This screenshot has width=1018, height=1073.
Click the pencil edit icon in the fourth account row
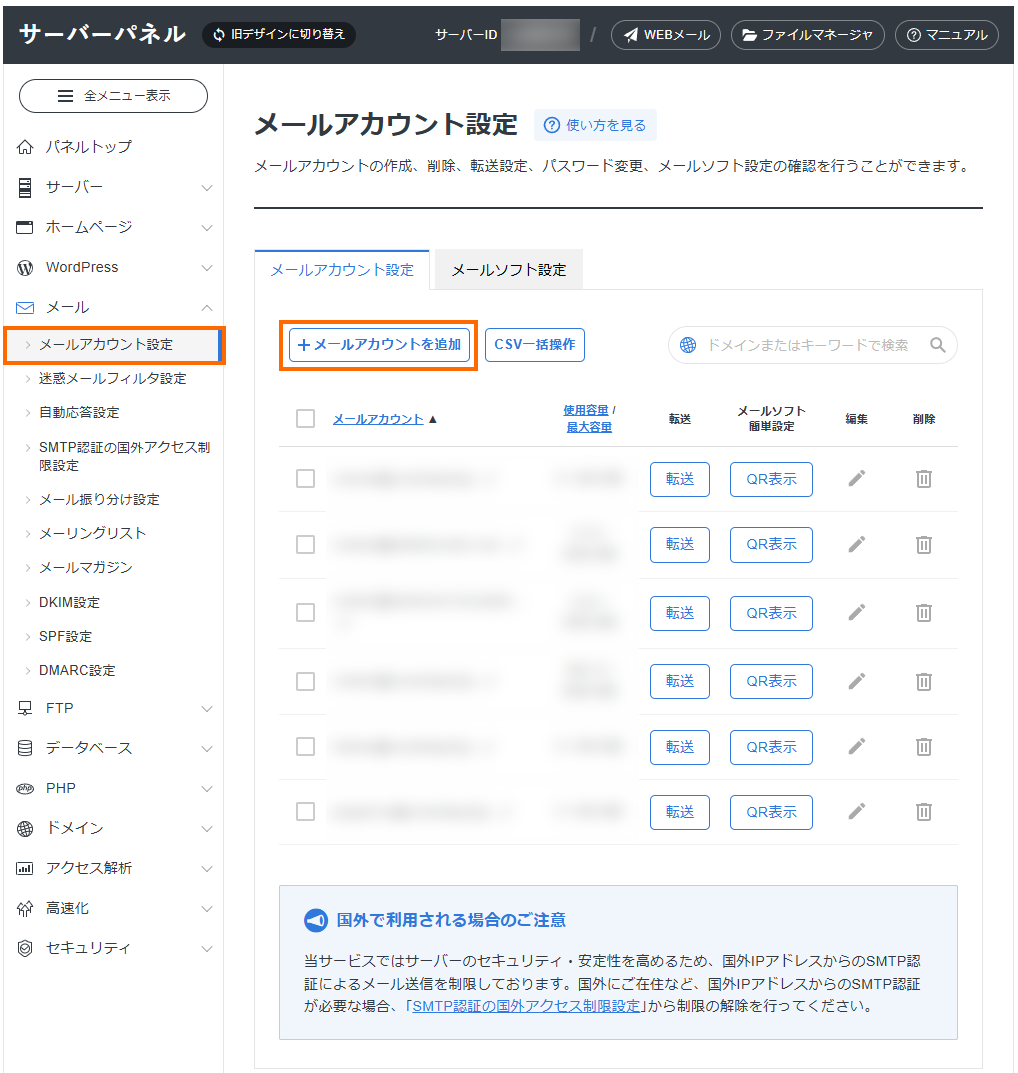click(857, 681)
